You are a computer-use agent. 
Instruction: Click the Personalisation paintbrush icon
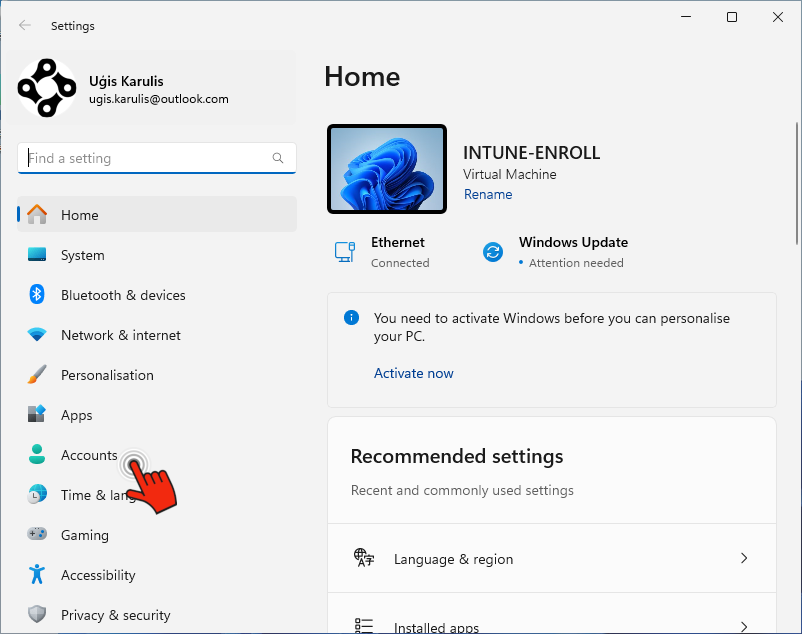click(34, 375)
